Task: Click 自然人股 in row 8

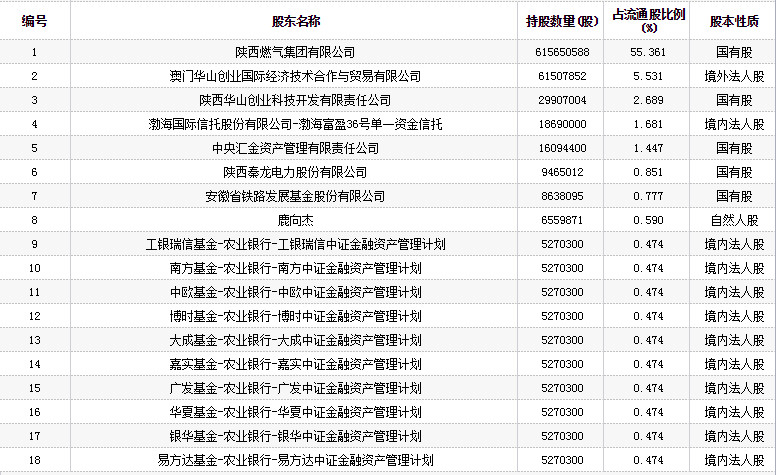Action: (734, 220)
